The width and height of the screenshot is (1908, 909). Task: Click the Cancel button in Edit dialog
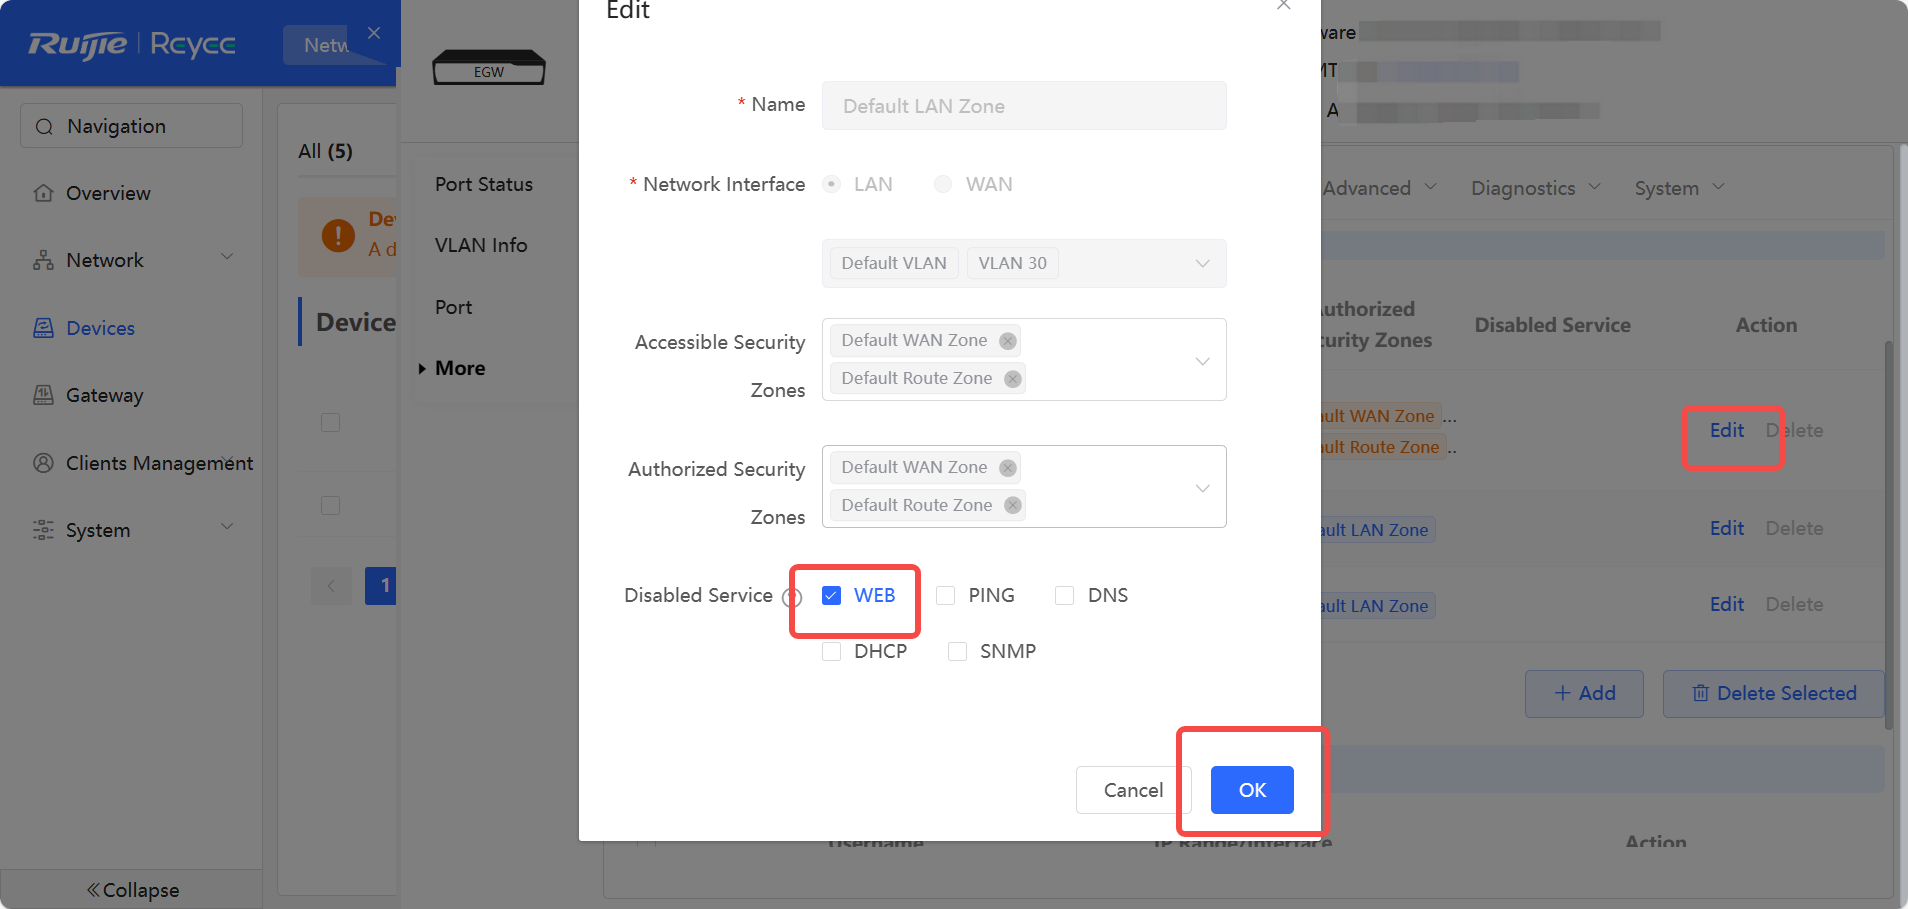[x=1133, y=790]
